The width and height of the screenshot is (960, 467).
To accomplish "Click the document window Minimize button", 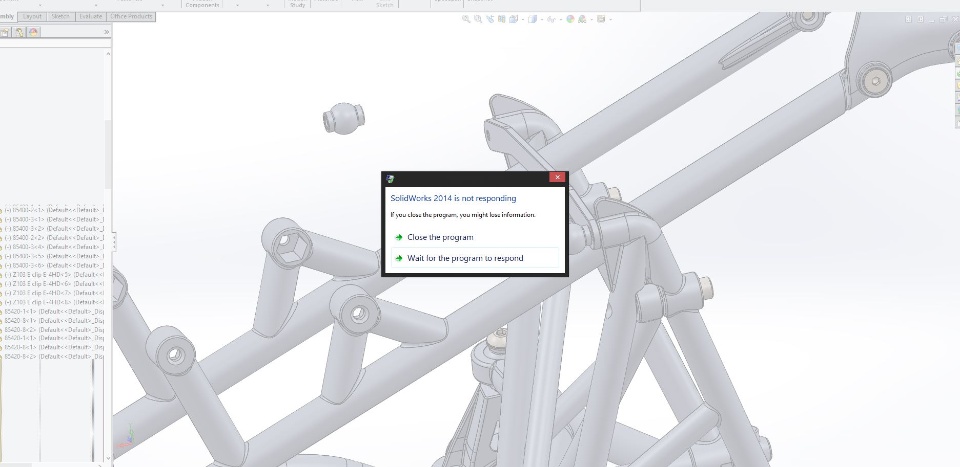I will tap(931, 20).
